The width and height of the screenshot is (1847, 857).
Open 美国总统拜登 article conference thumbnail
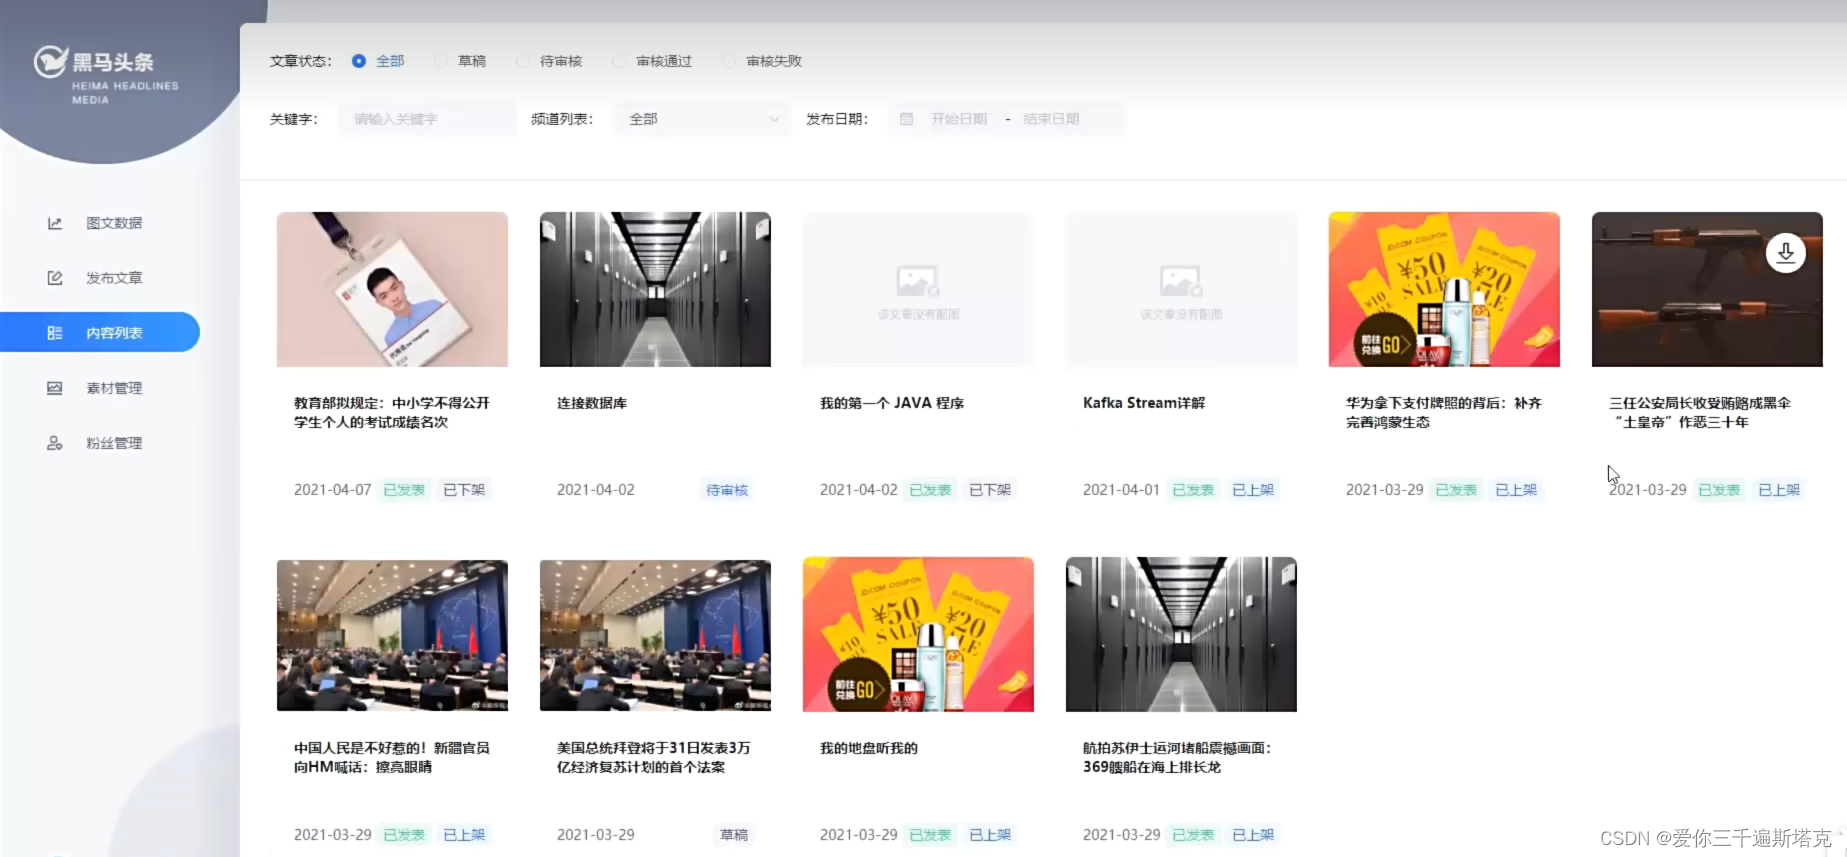point(655,635)
